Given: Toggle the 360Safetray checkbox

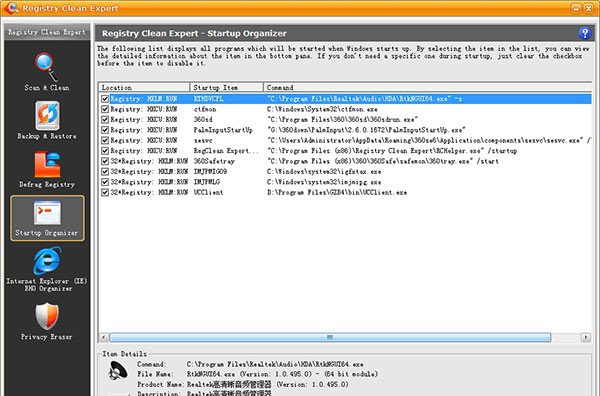Looking at the screenshot, I should click(105, 161).
